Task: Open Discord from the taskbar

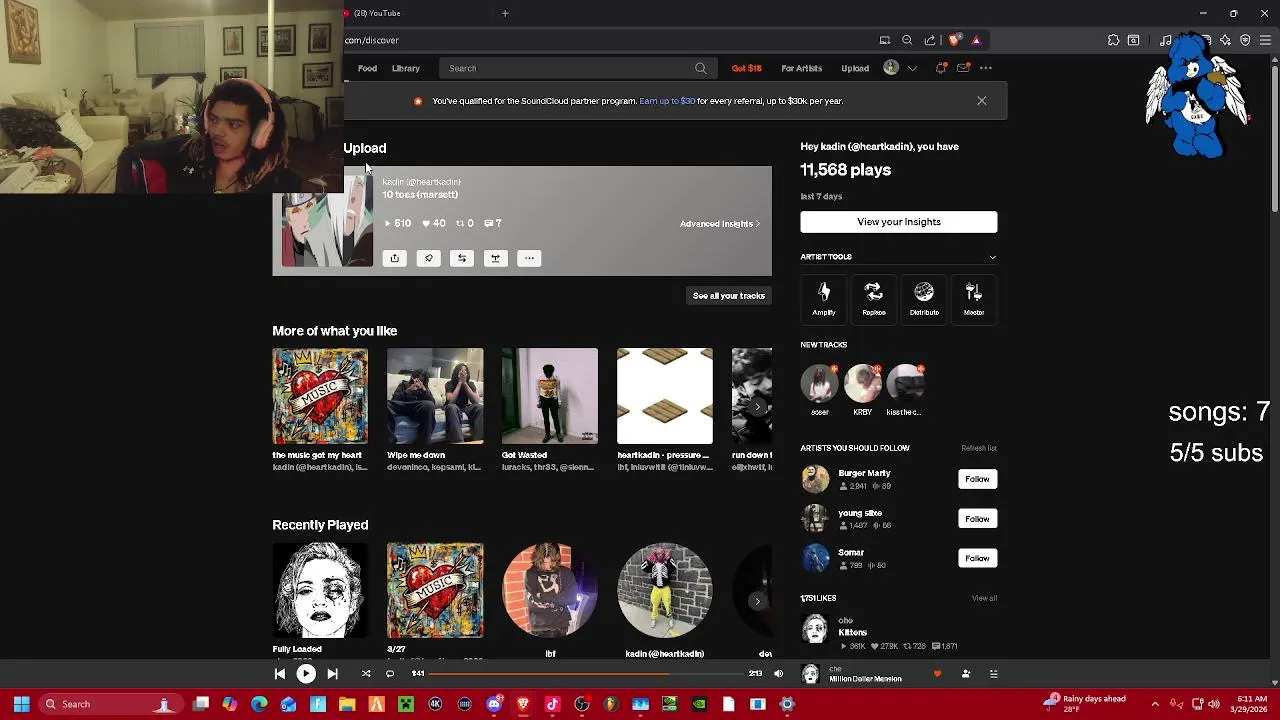Action: (494, 704)
